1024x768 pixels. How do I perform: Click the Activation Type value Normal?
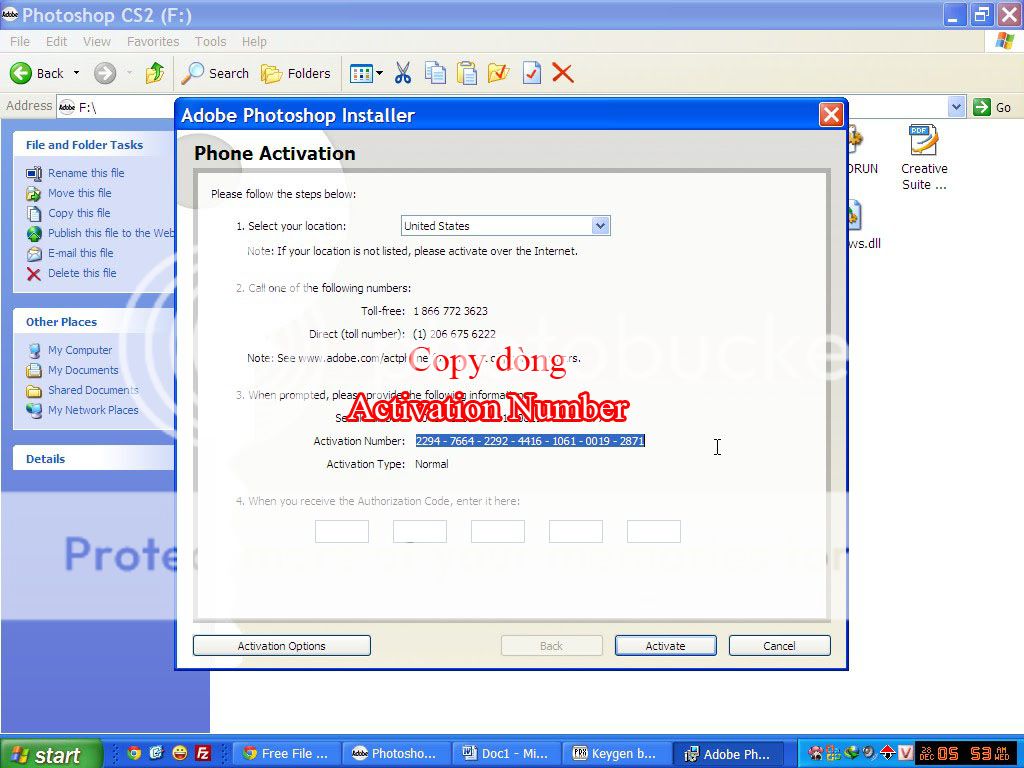(432, 464)
